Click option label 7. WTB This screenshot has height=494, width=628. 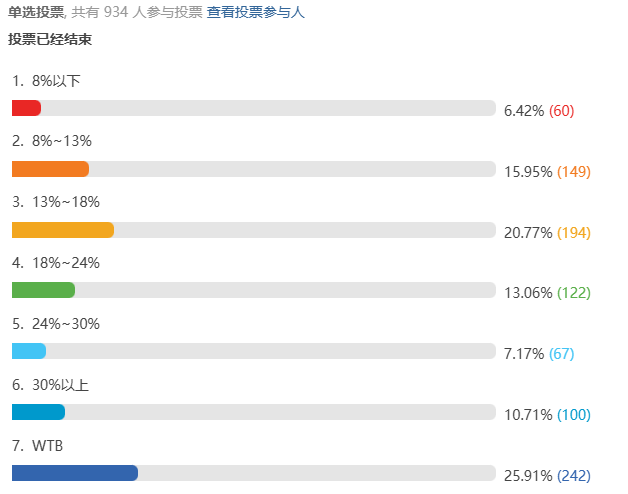(x=40, y=446)
